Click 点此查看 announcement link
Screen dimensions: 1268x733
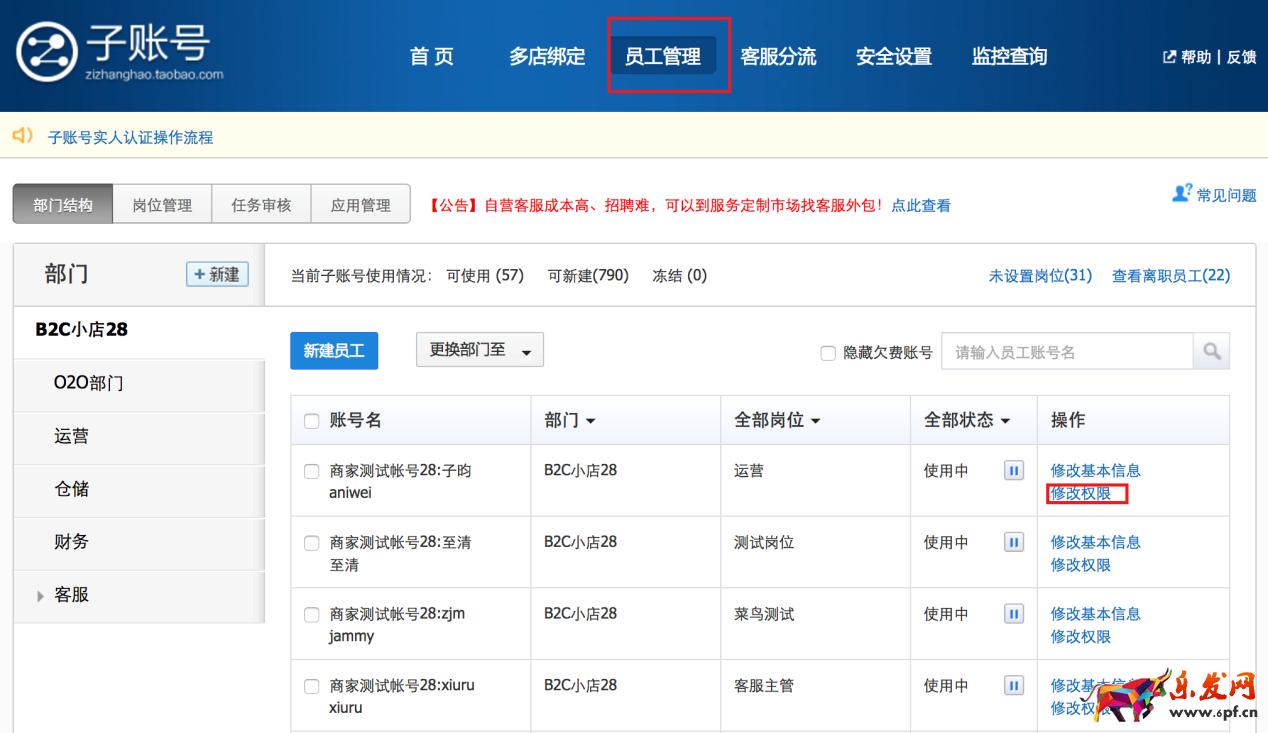921,205
